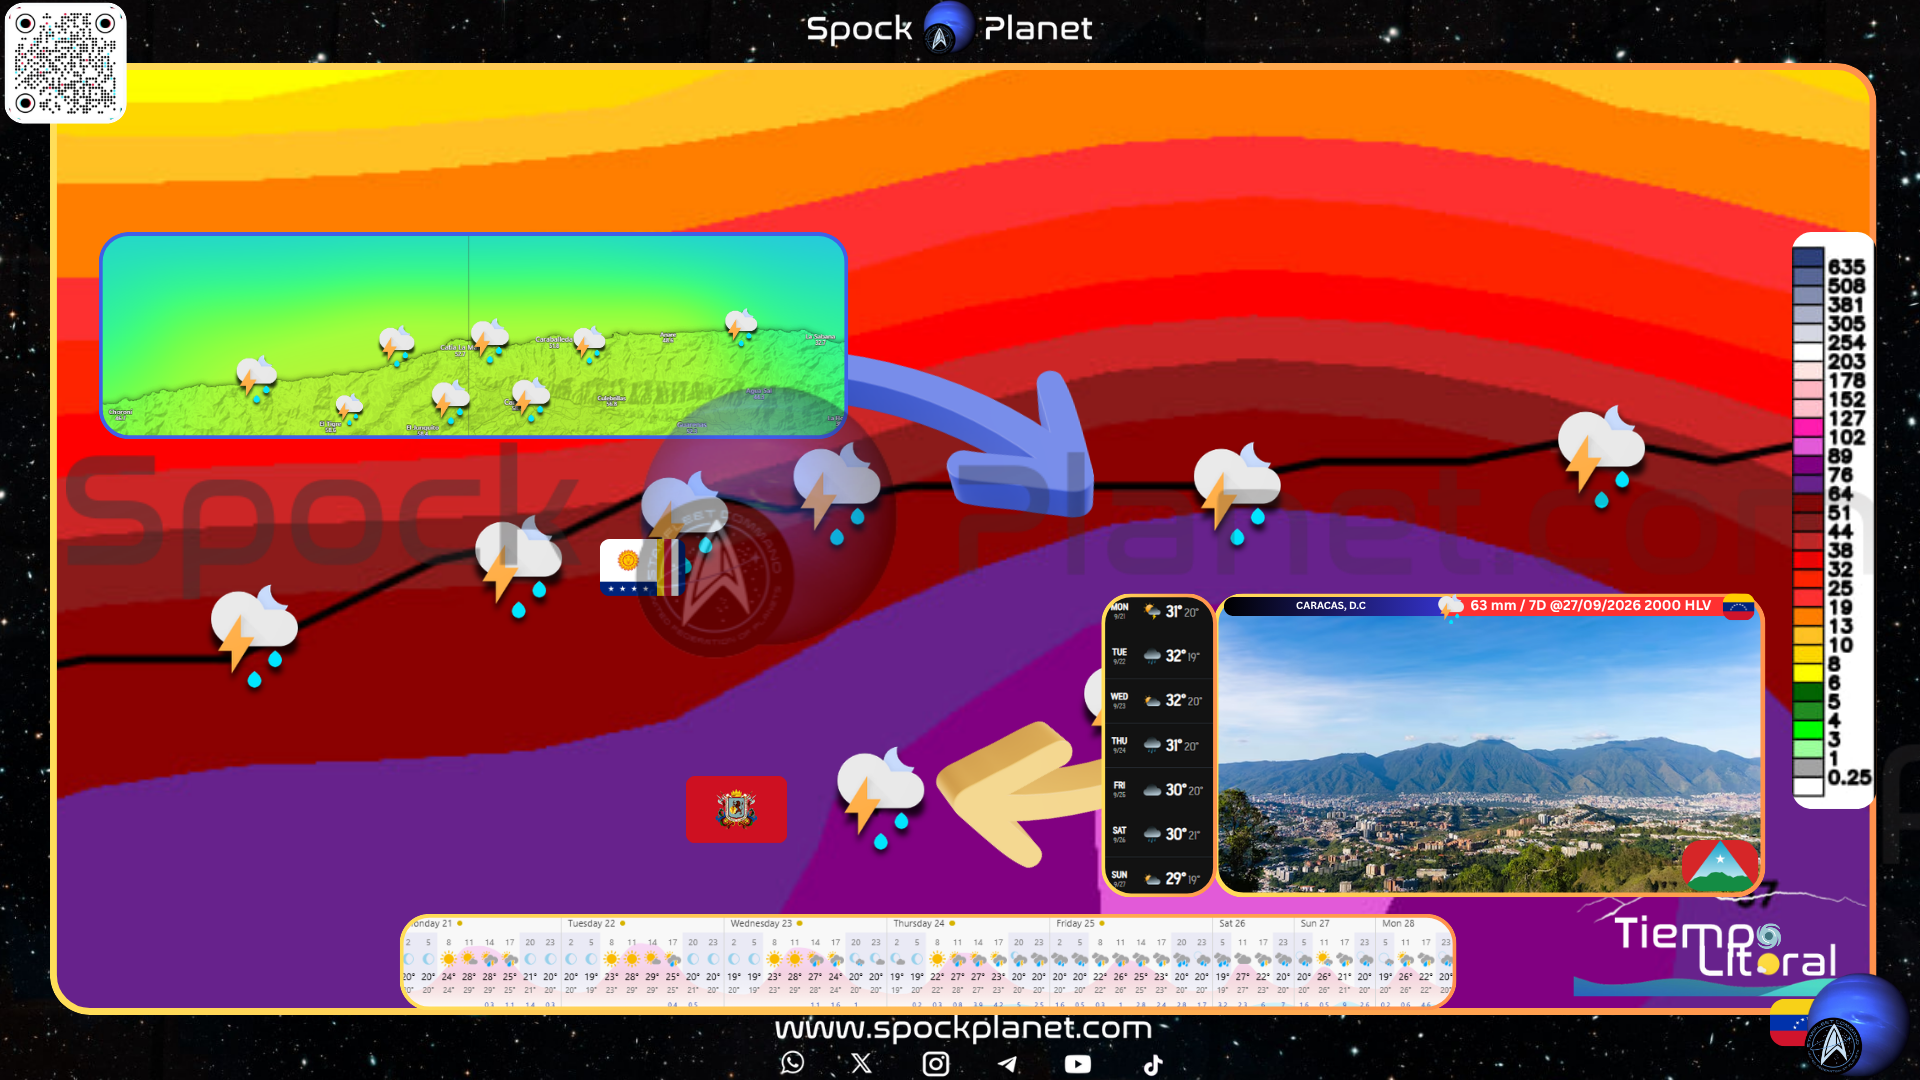Click the Venezuelan flag in the Caracas header

point(1738,606)
